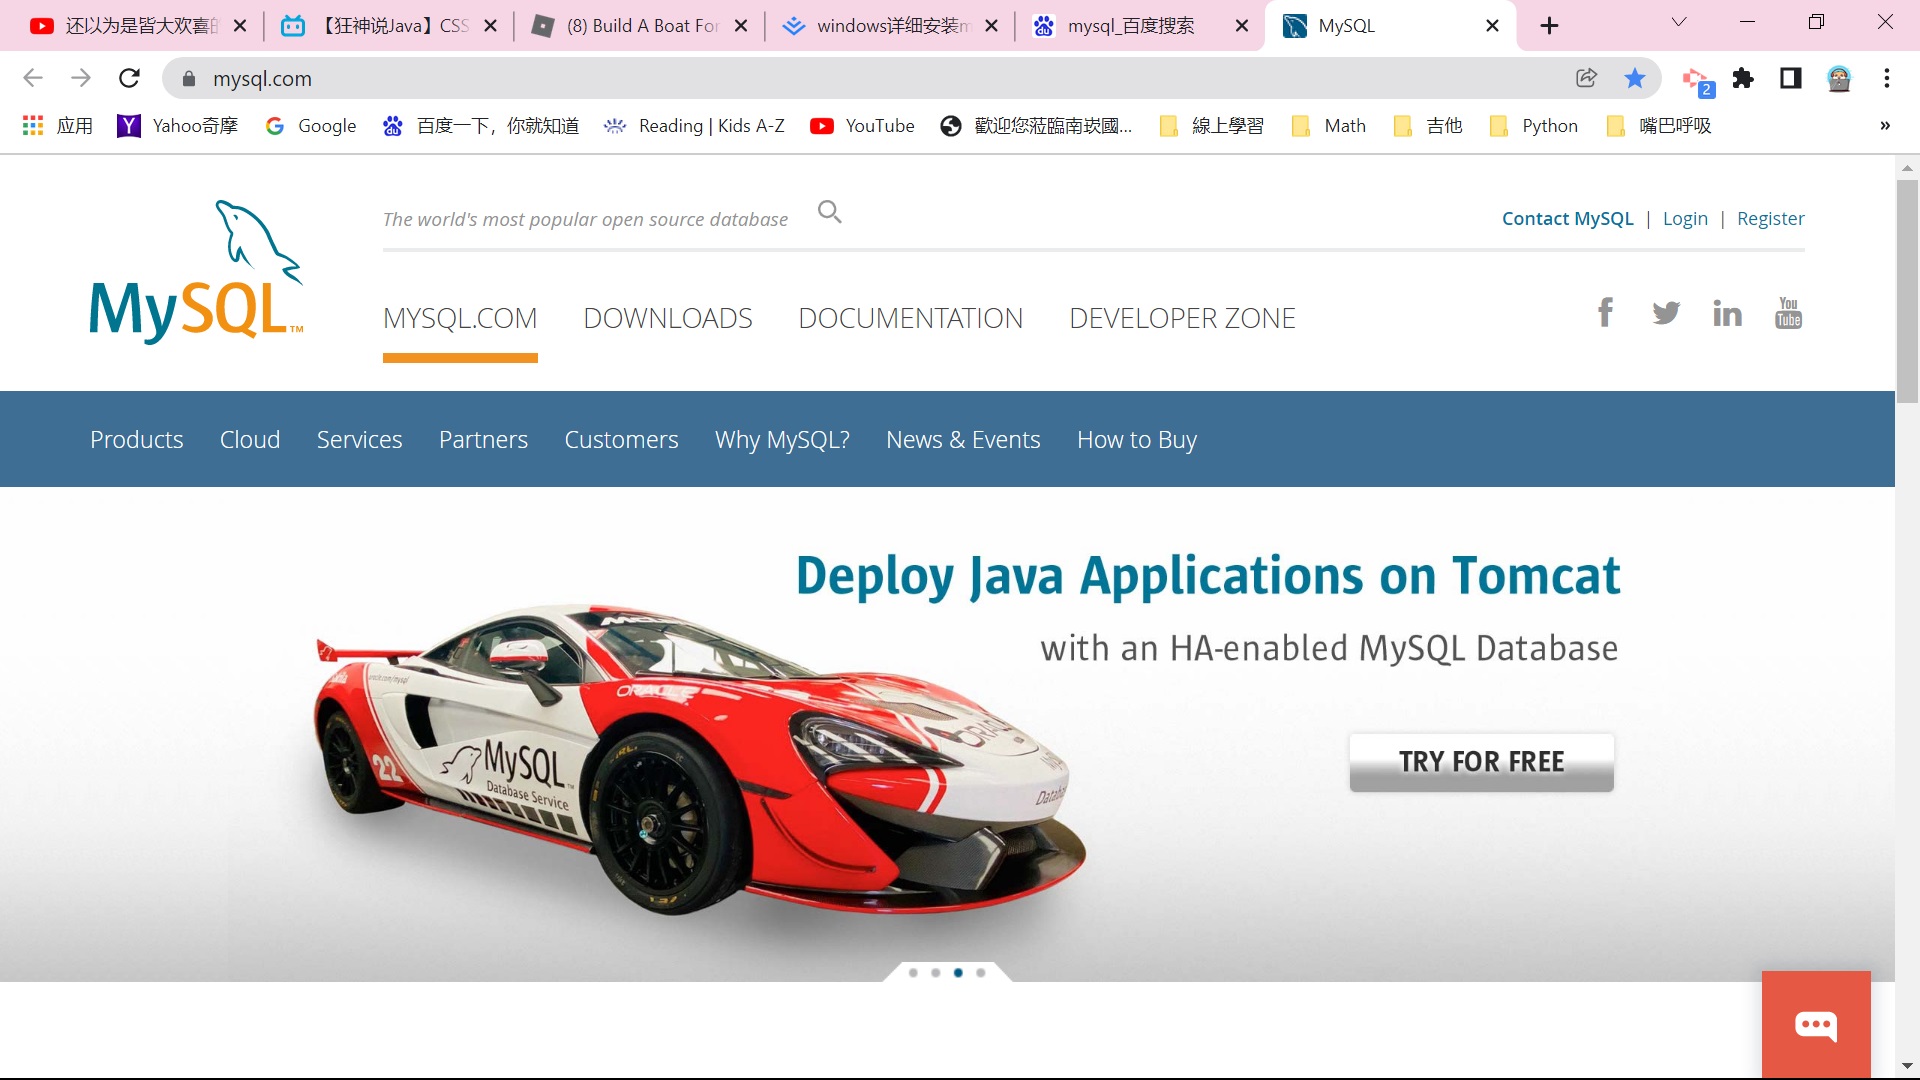The image size is (1920, 1080).
Task: Open the site search magnifier icon
Action: [829, 212]
